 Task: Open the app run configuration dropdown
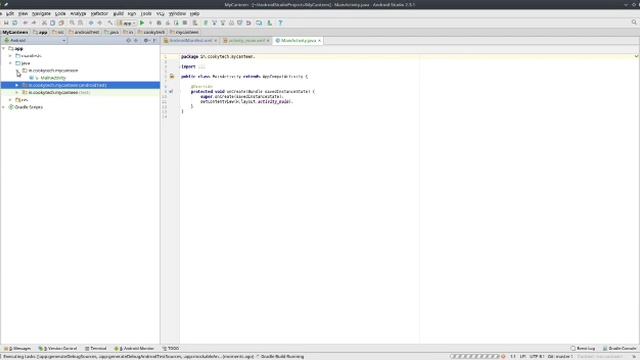(127, 23)
